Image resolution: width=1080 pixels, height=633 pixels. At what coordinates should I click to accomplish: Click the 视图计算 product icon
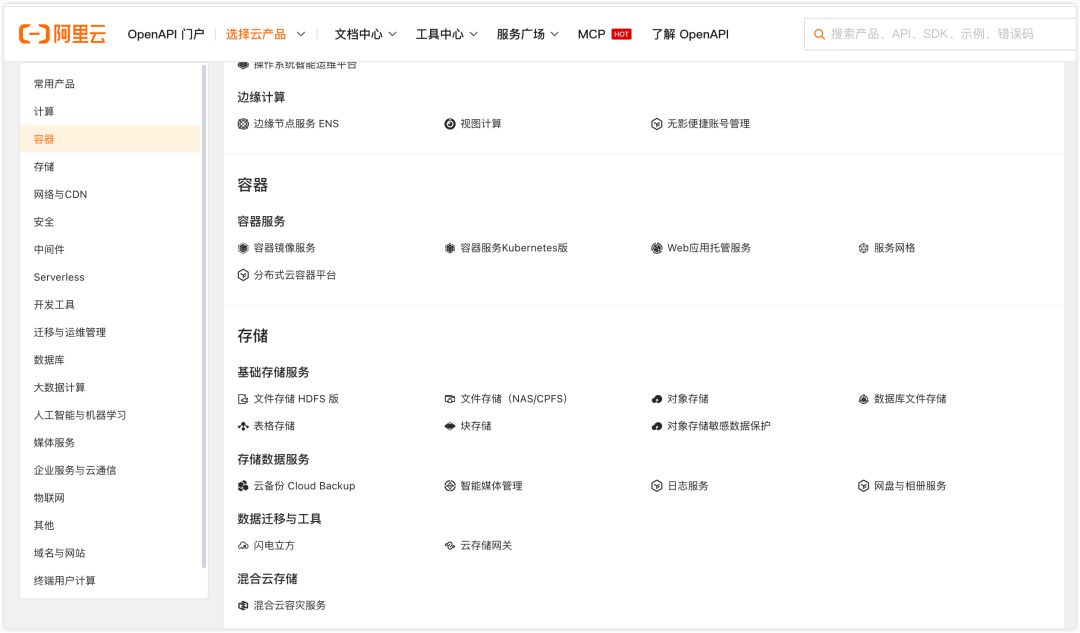[450, 124]
